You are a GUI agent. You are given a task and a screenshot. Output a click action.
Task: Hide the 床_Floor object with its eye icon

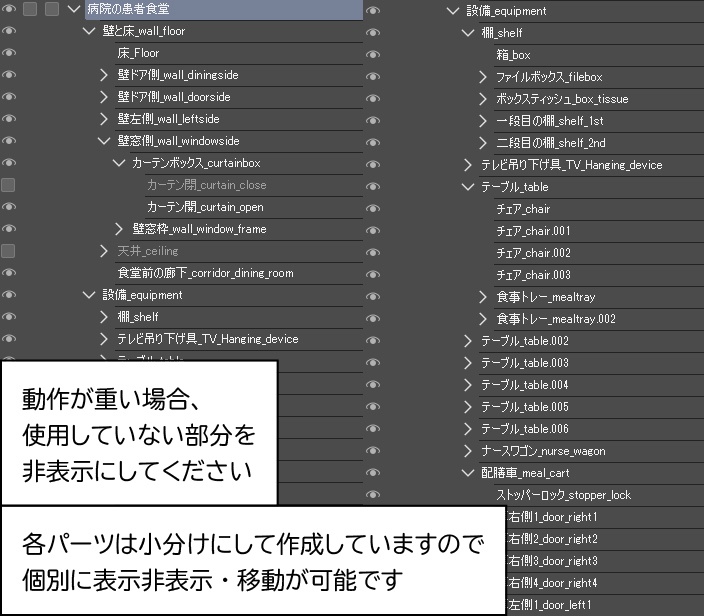tap(9, 53)
